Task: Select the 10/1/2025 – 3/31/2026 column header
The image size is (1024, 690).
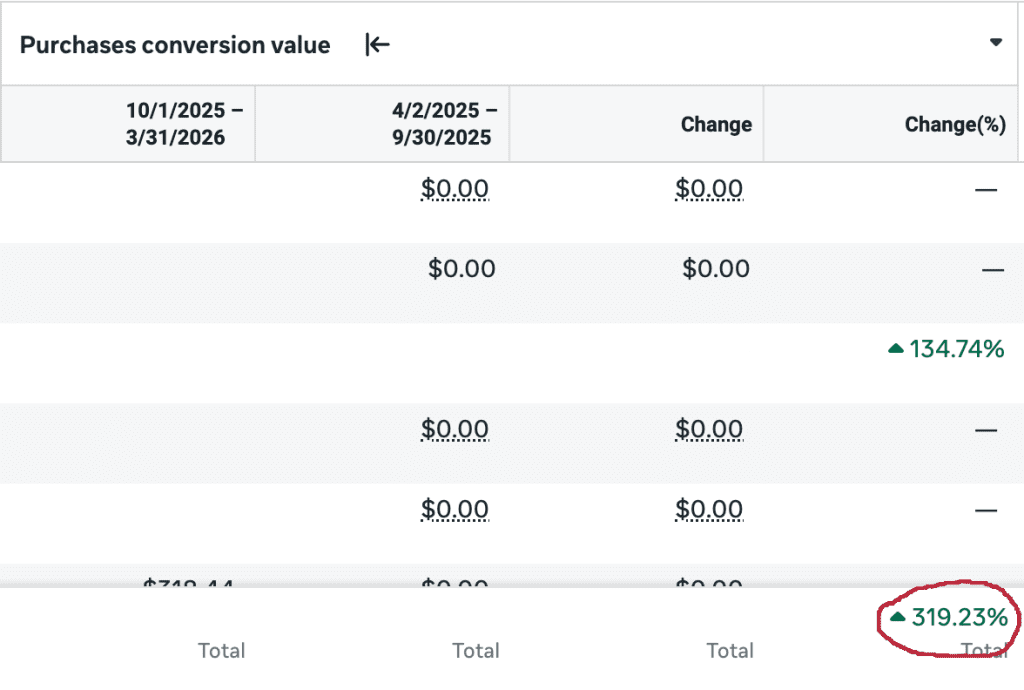Action: pos(184,124)
